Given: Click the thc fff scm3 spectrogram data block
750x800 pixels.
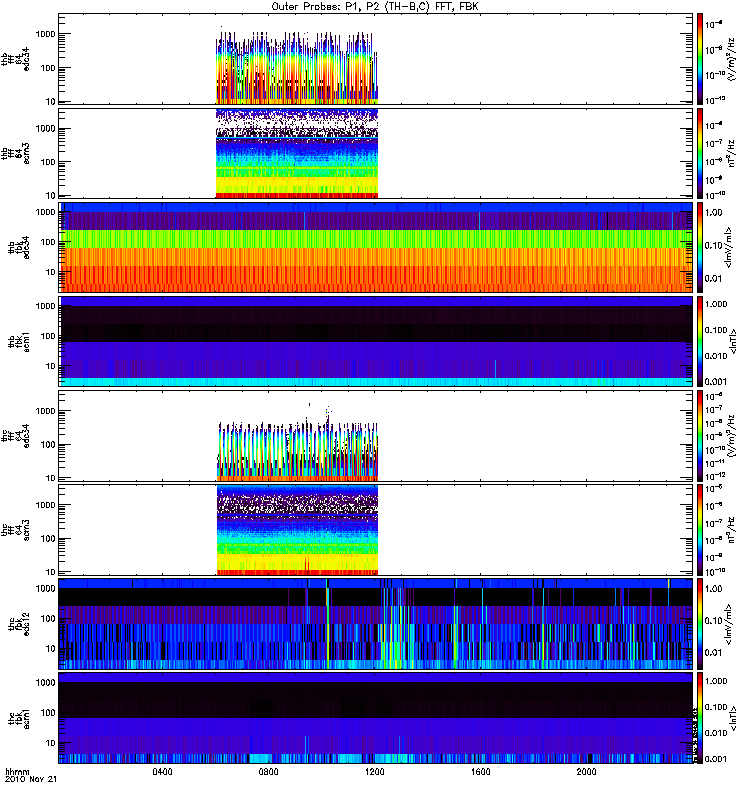Looking at the screenshot, I should click(297, 530).
